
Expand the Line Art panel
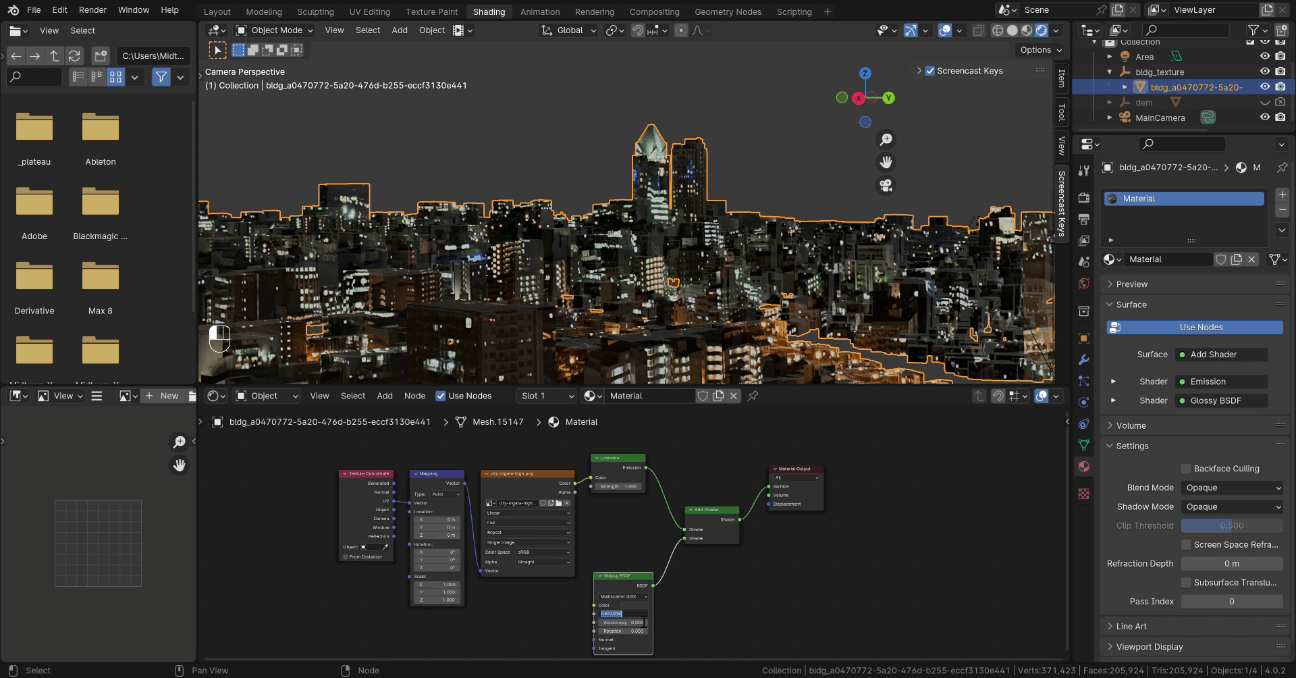tap(1131, 626)
